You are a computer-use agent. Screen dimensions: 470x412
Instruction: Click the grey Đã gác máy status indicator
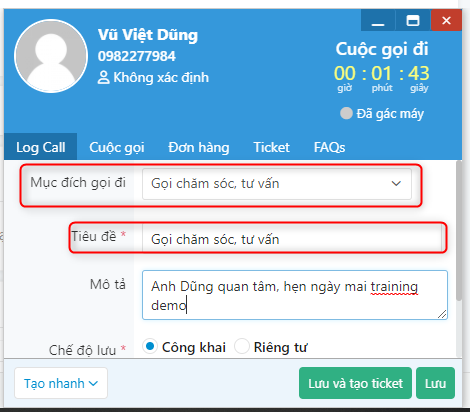[x=346, y=113]
